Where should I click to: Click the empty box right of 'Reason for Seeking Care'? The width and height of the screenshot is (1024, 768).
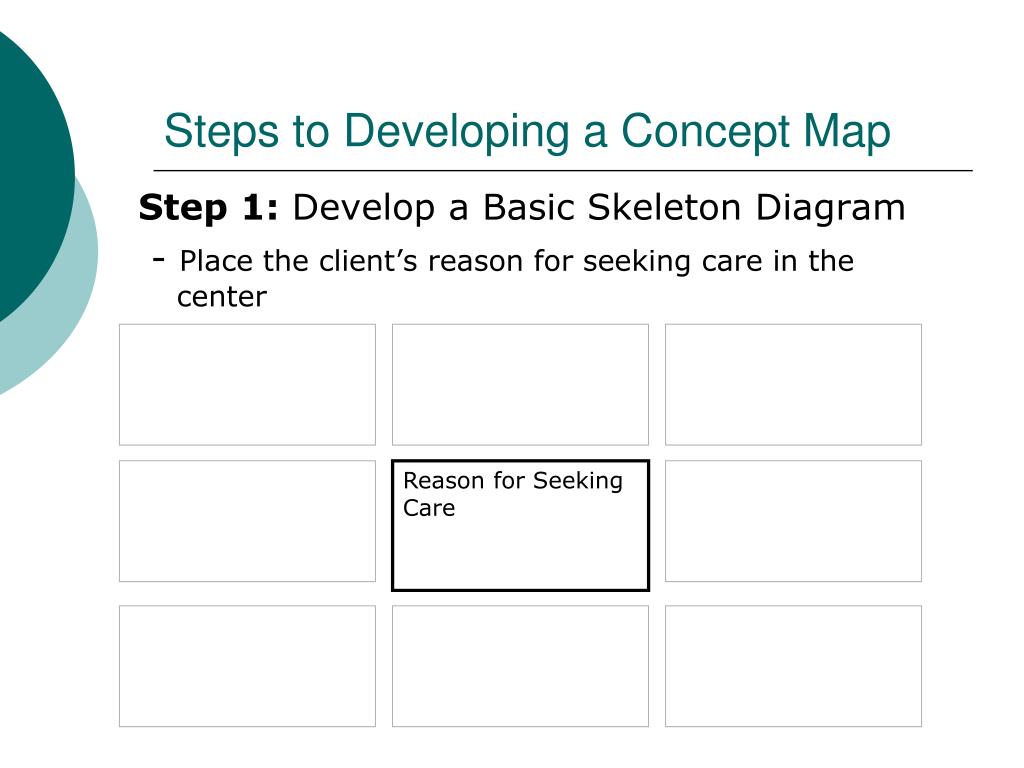[793, 521]
